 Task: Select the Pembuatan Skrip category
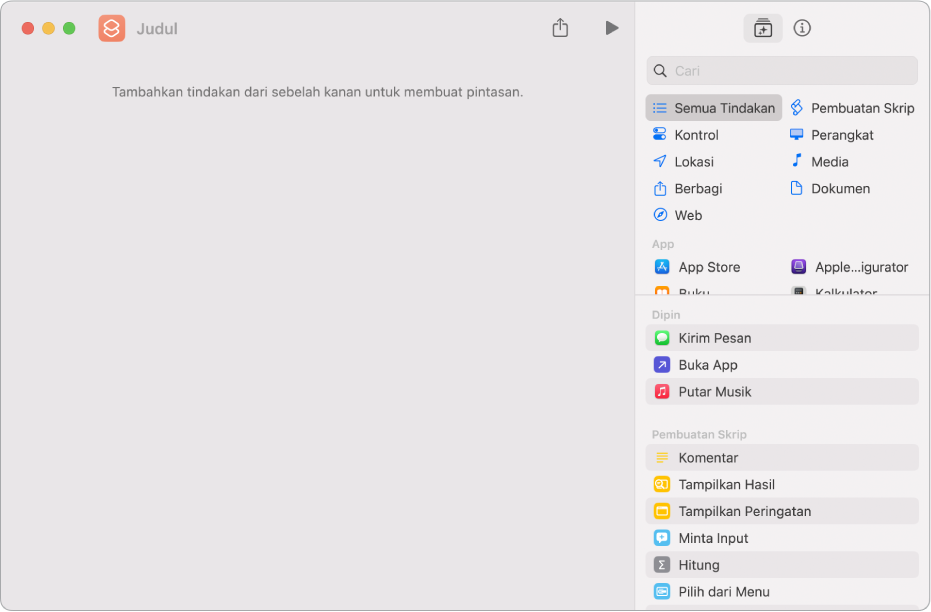coord(852,108)
